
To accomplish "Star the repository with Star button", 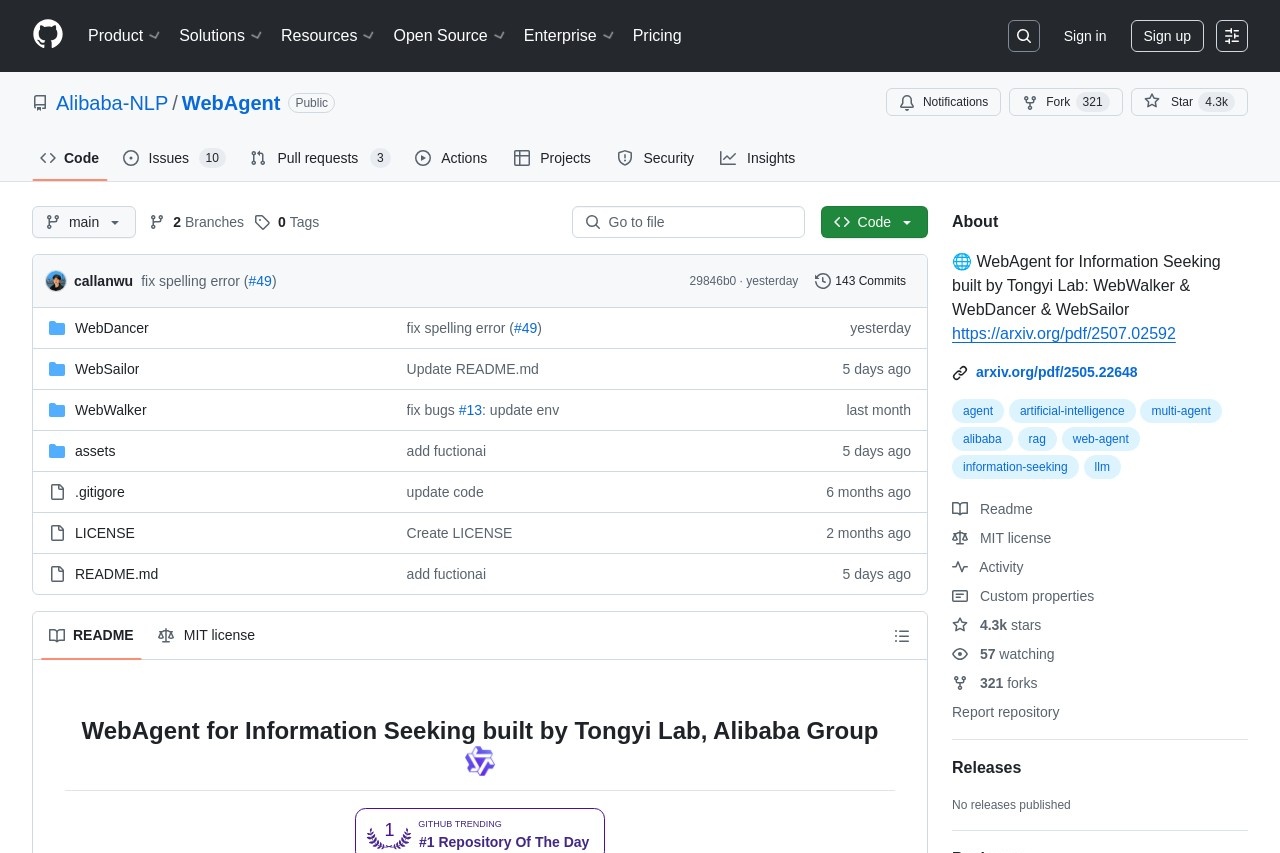I will [x=1189, y=102].
